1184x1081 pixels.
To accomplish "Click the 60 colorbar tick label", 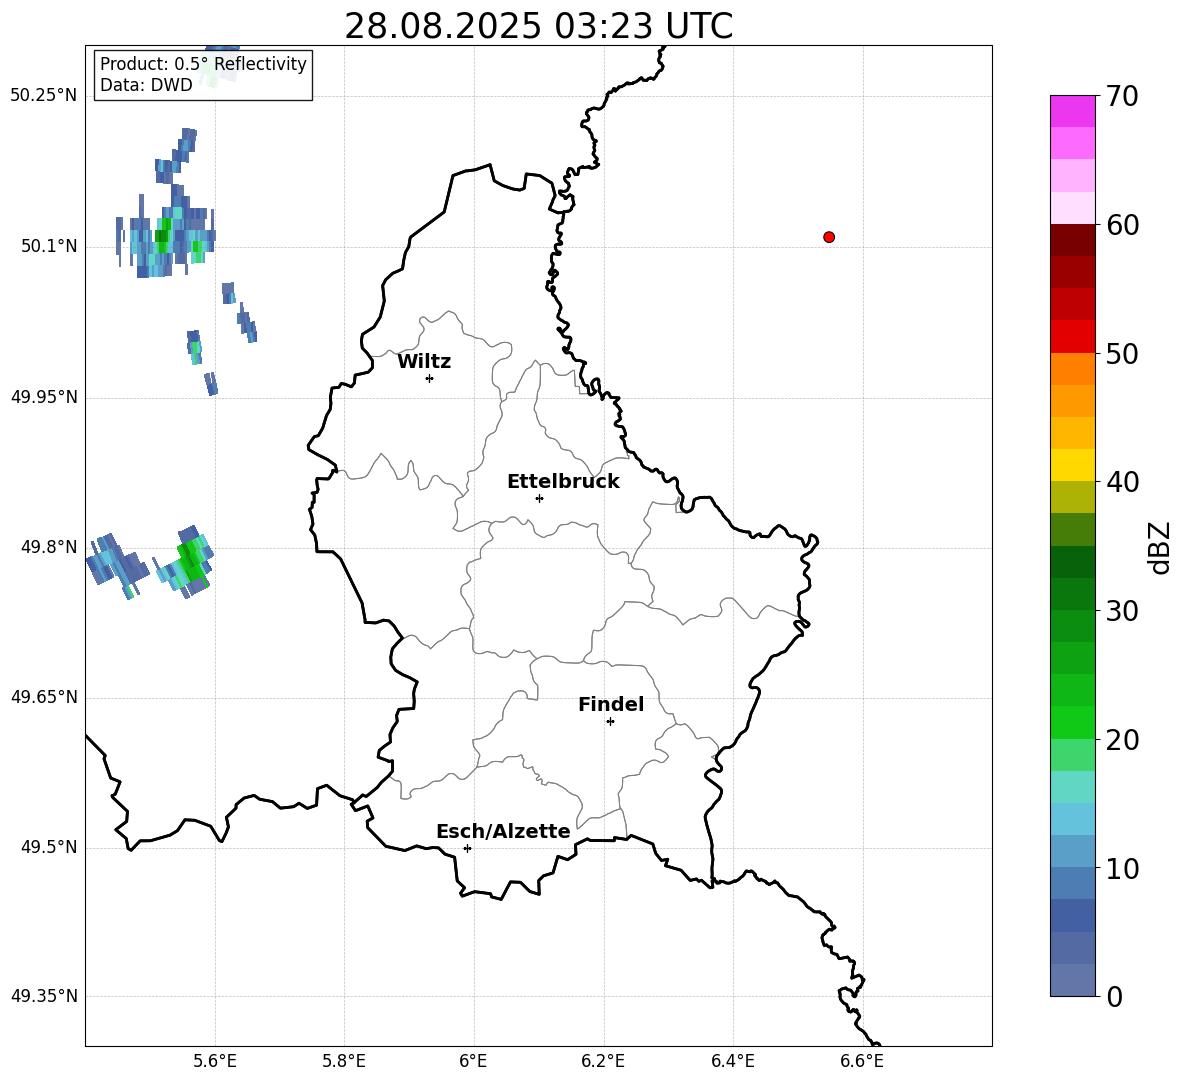I will point(1121,225).
